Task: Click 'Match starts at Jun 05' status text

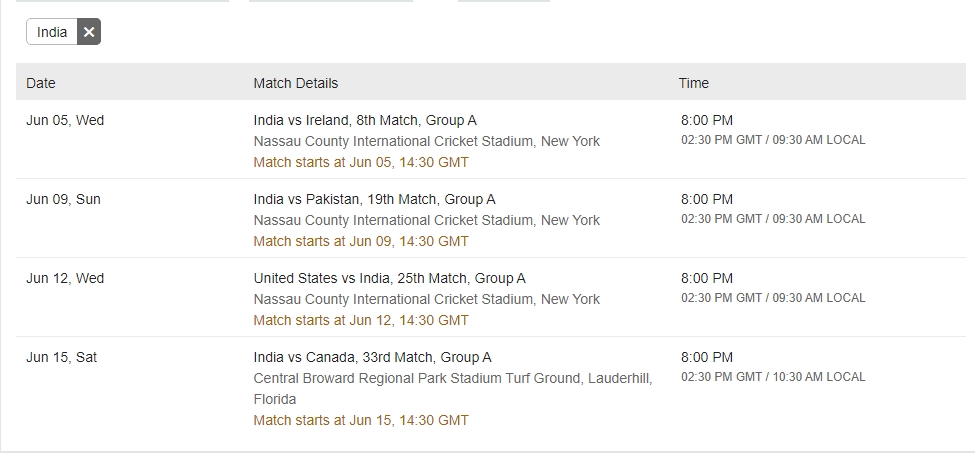Action: (x=361, y=162)
